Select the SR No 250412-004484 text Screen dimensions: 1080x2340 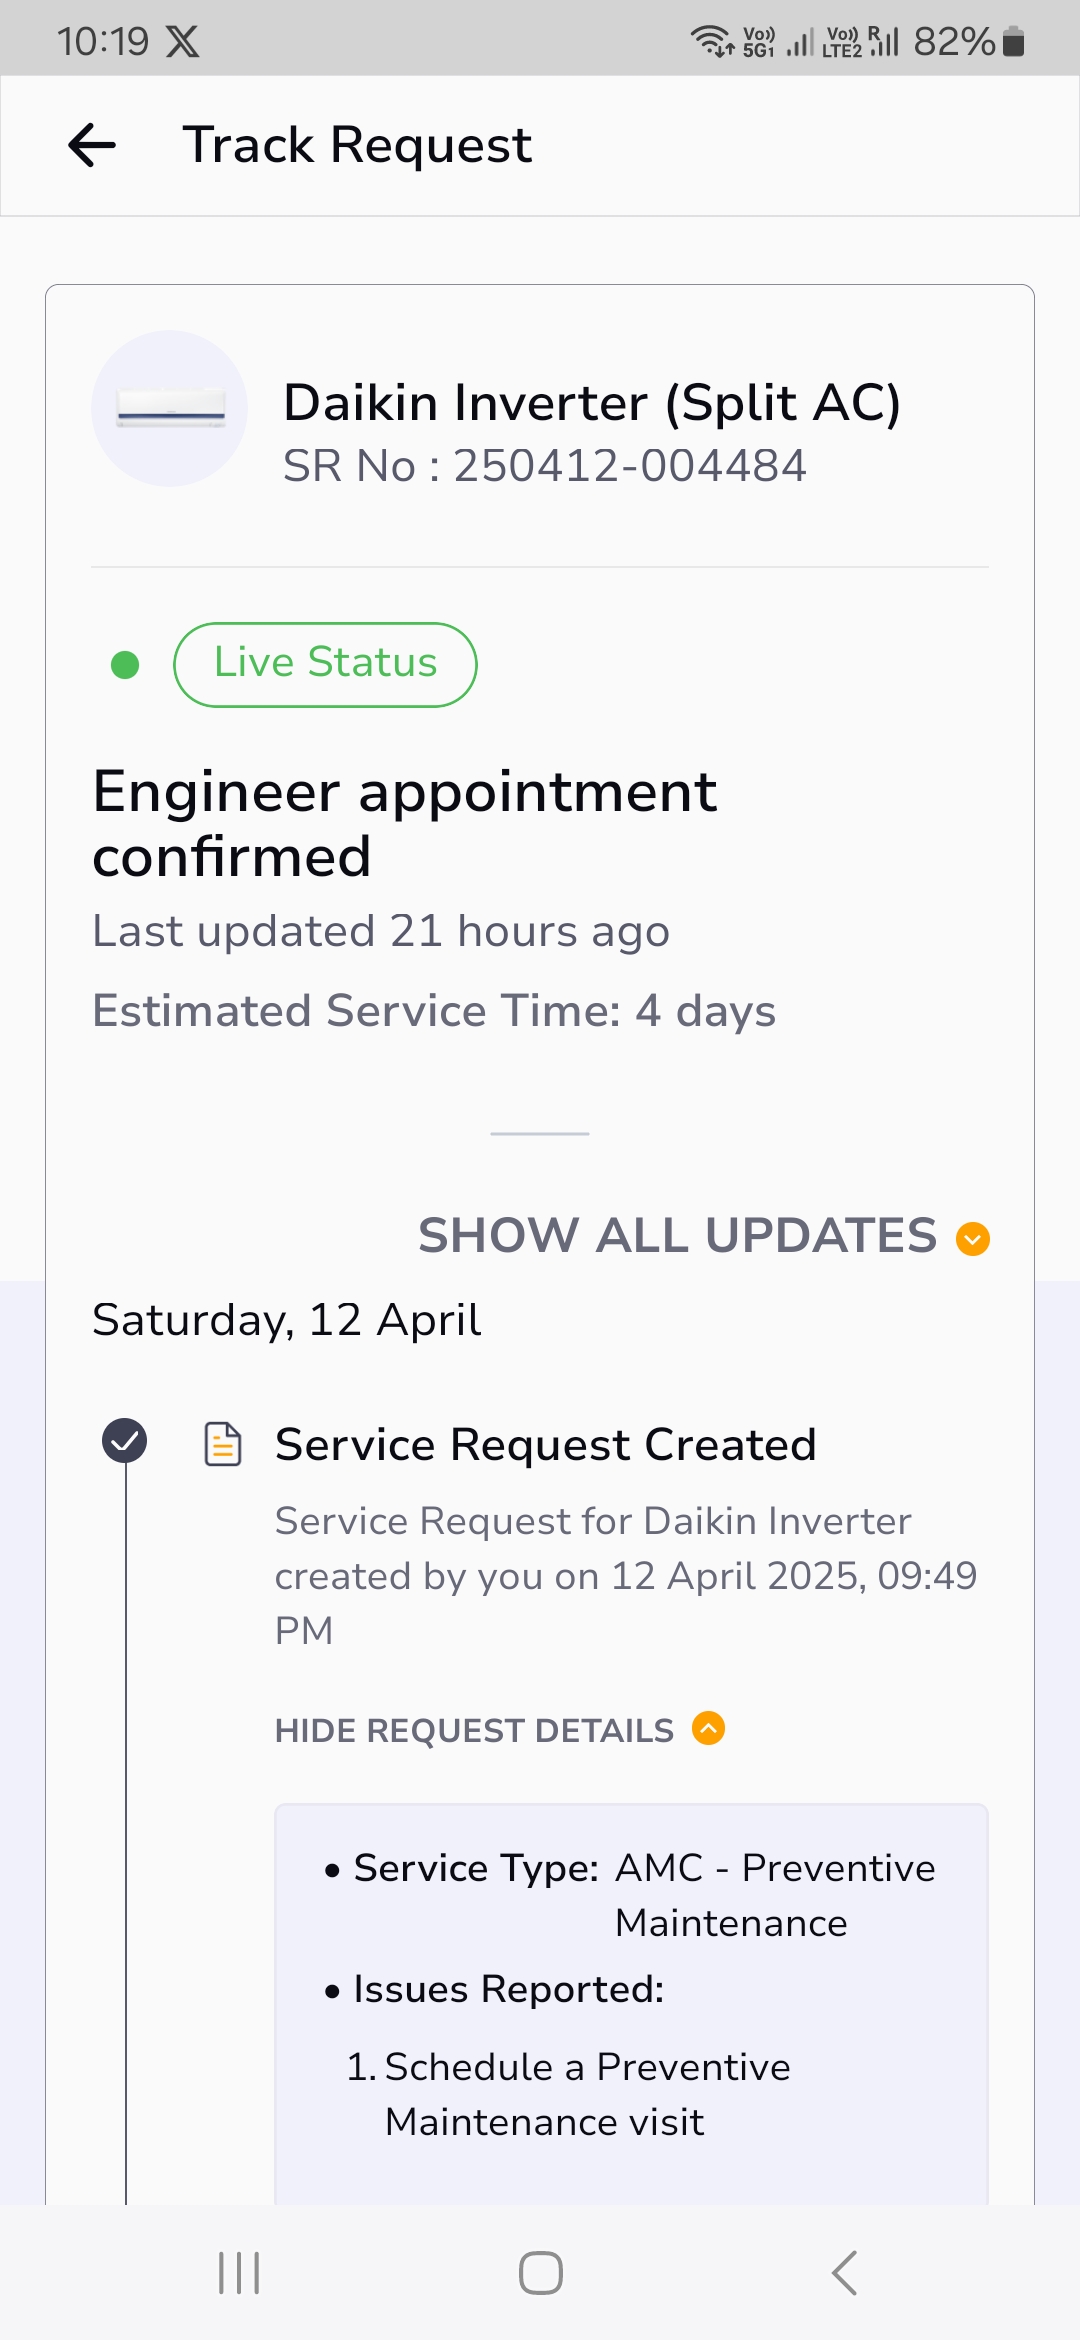[545, 466]
